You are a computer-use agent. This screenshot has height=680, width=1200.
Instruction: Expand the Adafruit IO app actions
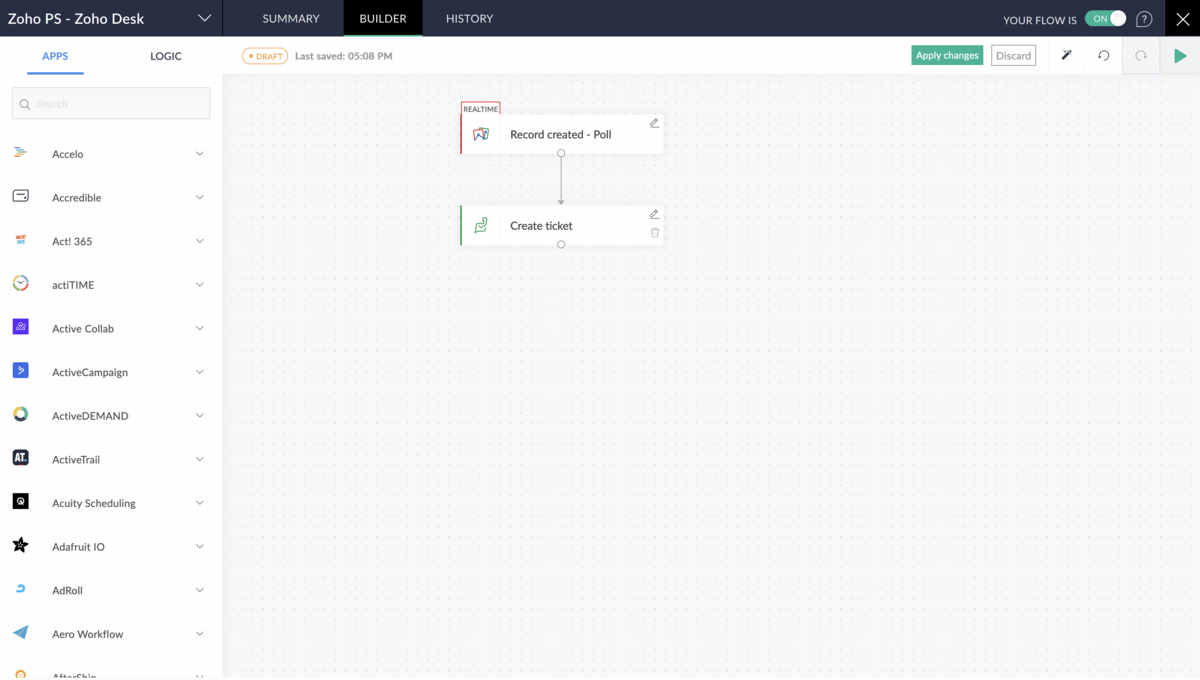tap(200, 547)
